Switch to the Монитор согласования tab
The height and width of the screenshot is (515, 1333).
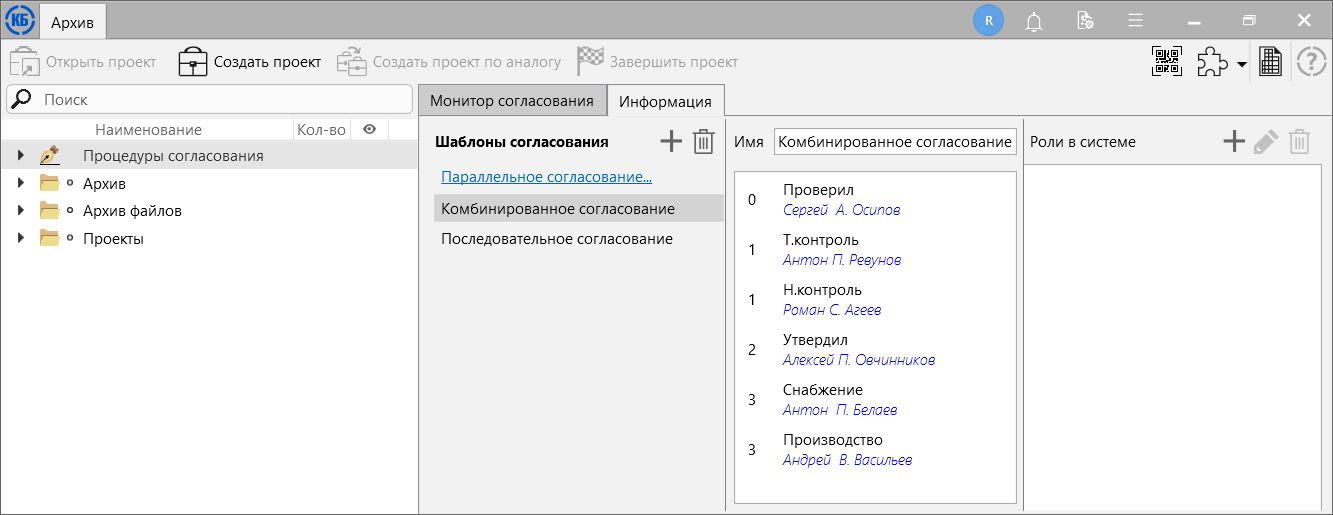click(512, 101)
